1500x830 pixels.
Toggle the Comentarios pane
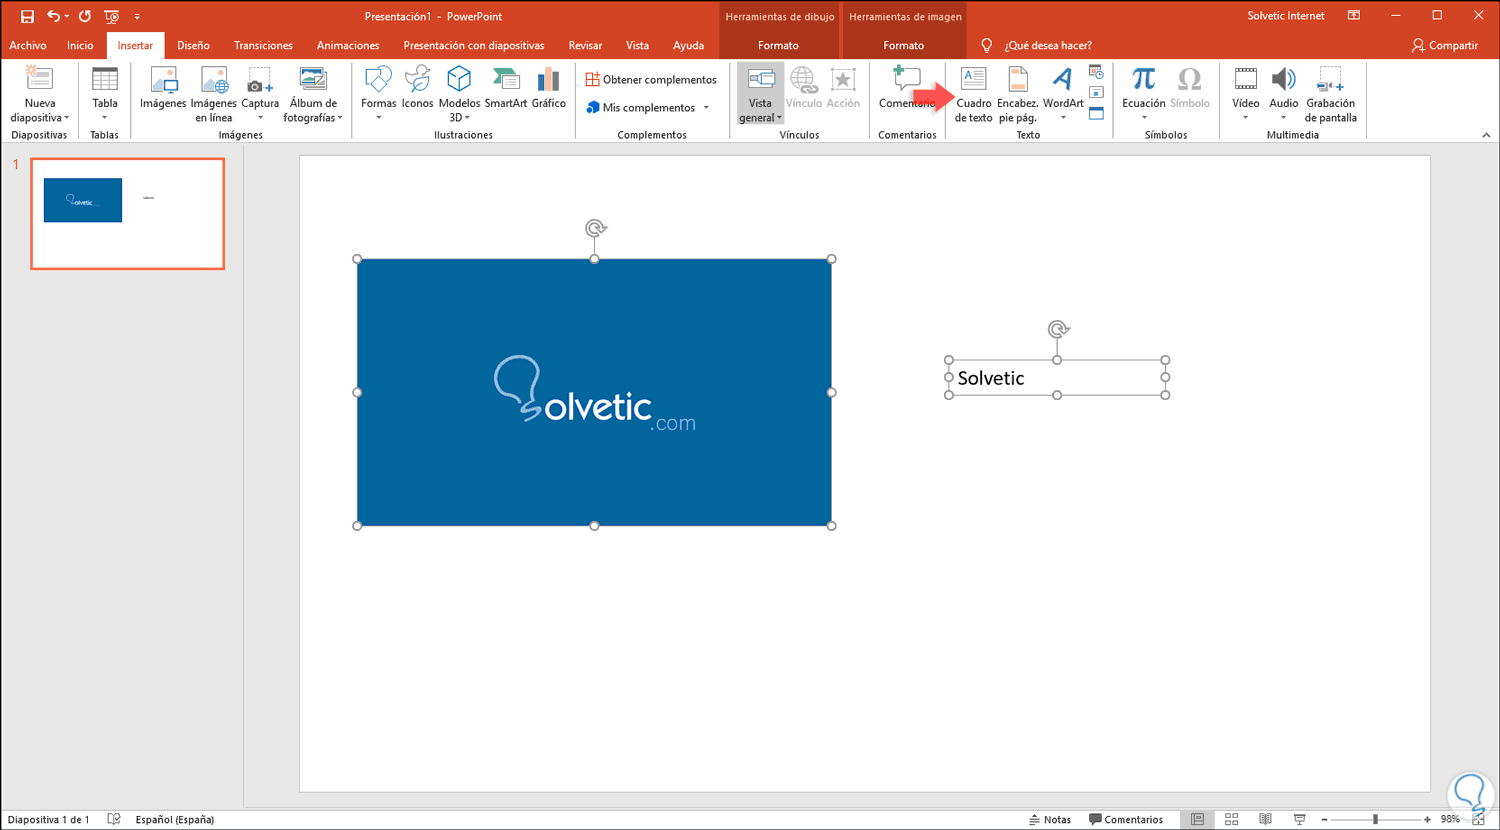coord(1126,819)
